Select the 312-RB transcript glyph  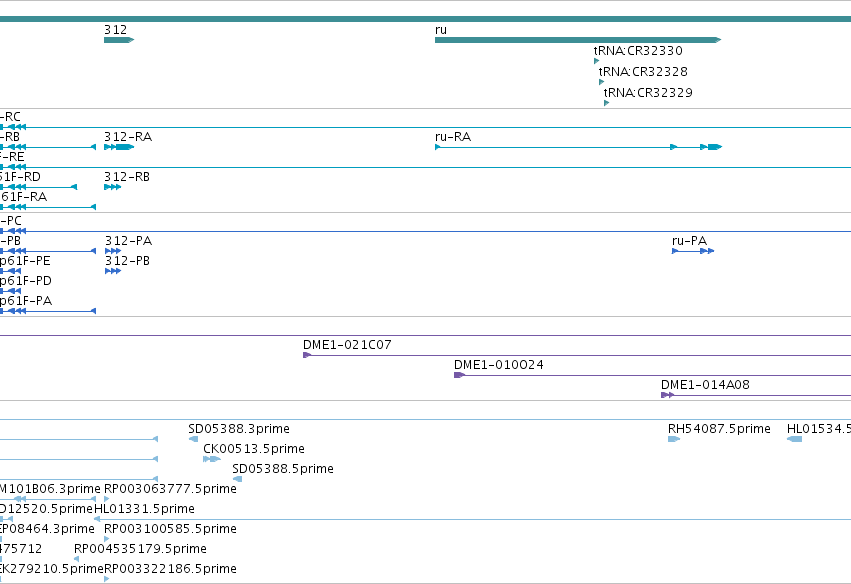click(x=112, y=187)
